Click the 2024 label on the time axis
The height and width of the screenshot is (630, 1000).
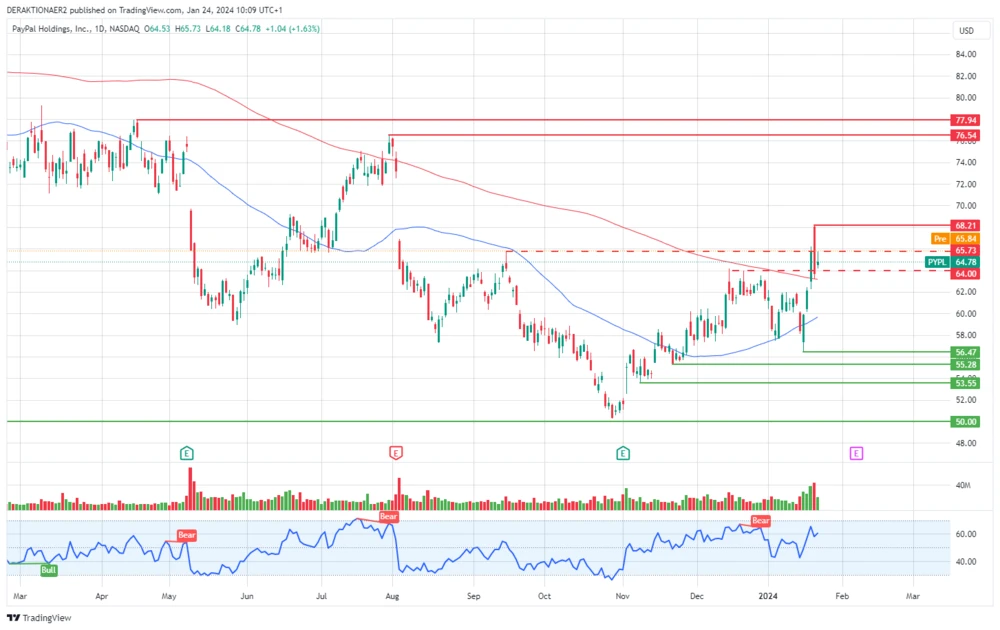click(x=768, y=595)
